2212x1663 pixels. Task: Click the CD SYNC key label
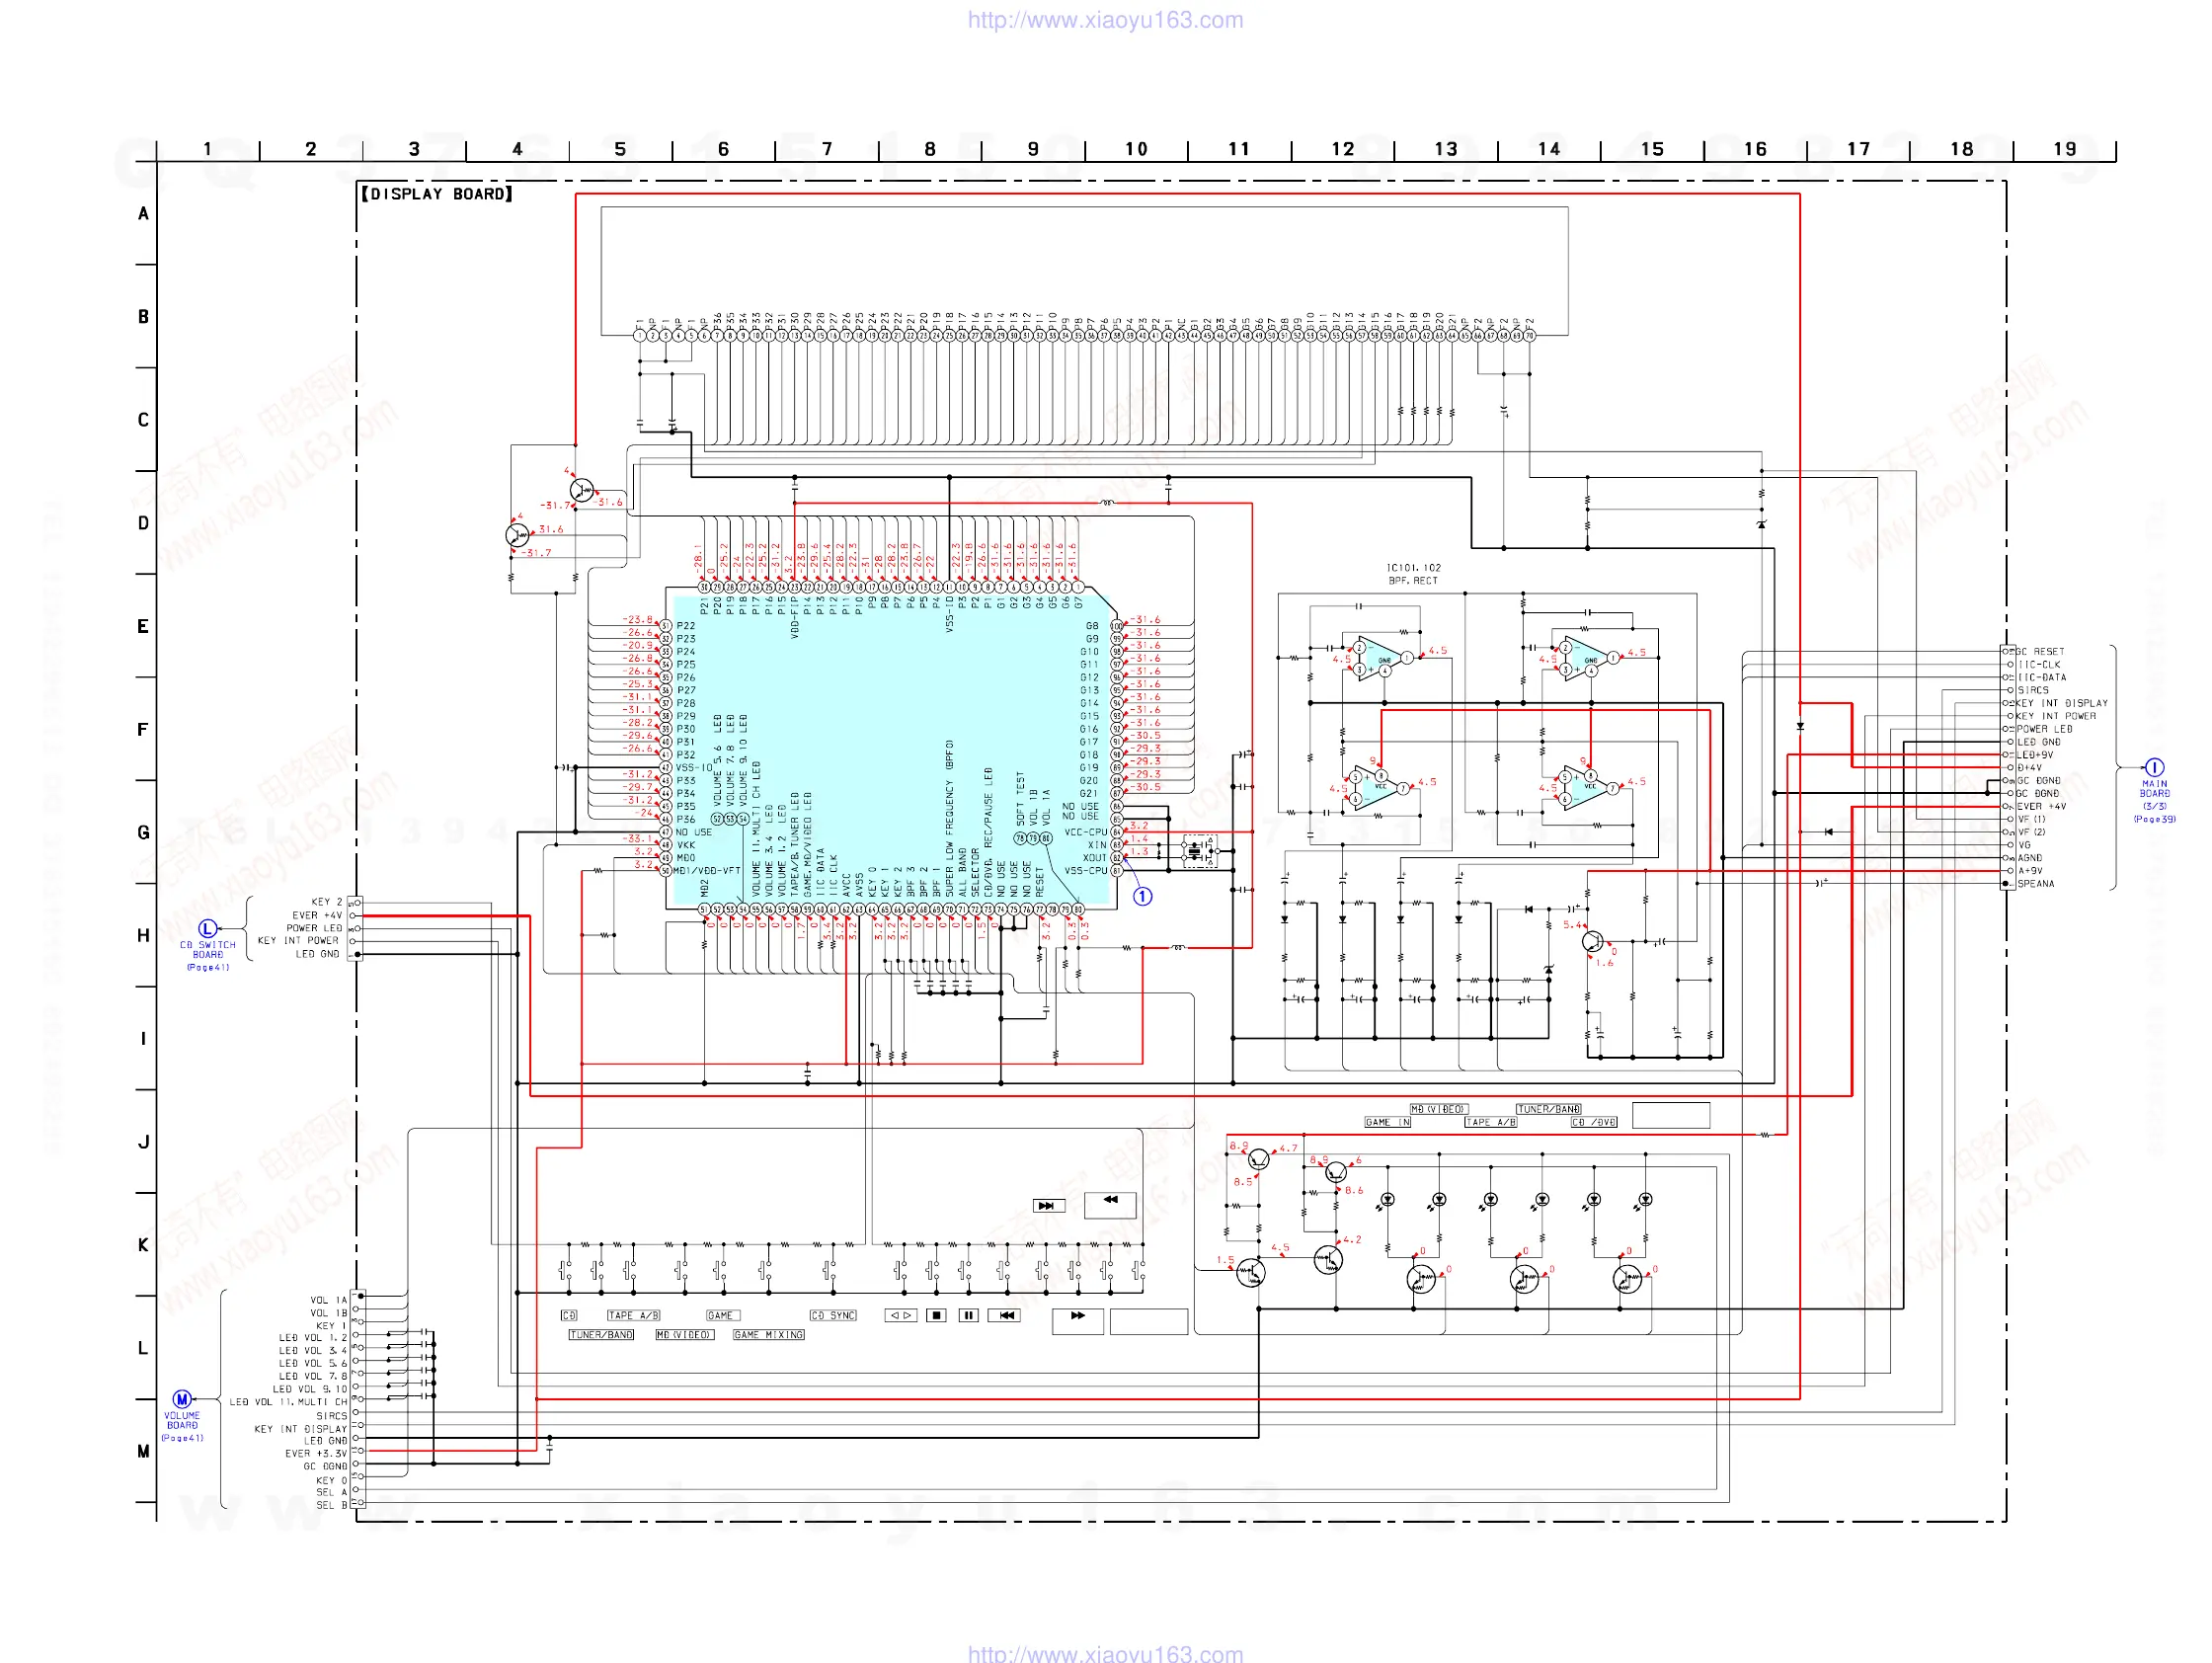833,1315
